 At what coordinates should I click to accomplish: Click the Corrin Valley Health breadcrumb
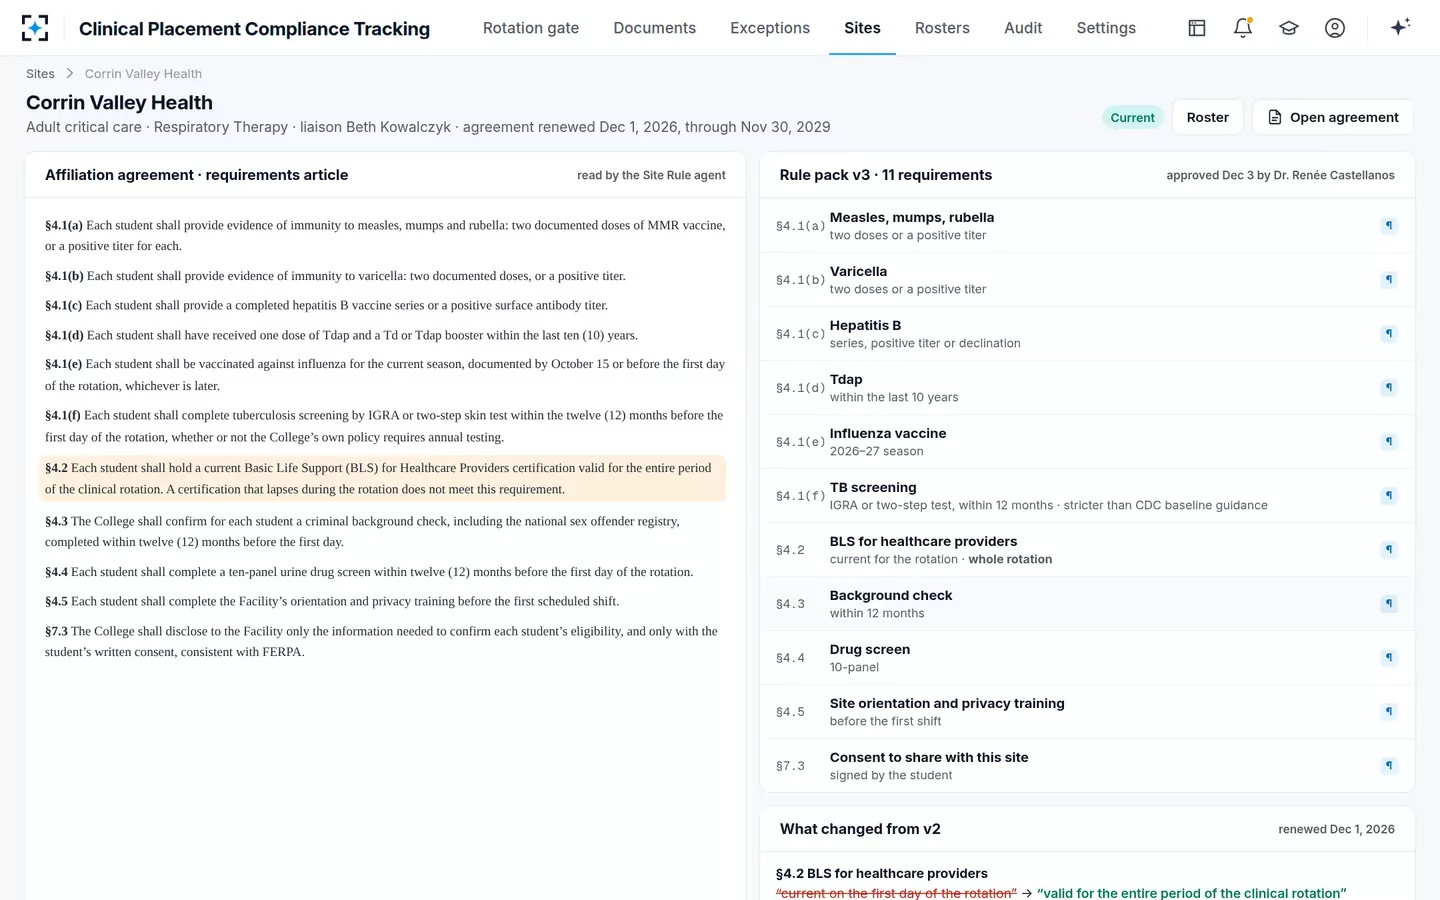point(143,74)
